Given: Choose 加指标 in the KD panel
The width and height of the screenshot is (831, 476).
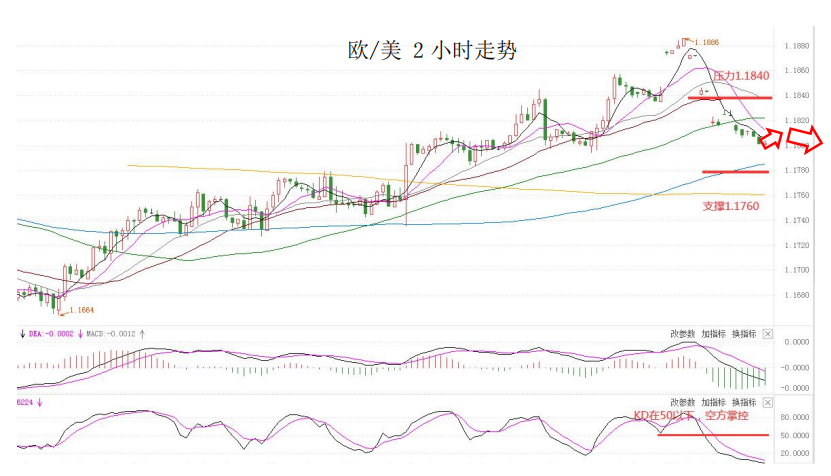Looking at the screenshot, I should click(713, 402).
